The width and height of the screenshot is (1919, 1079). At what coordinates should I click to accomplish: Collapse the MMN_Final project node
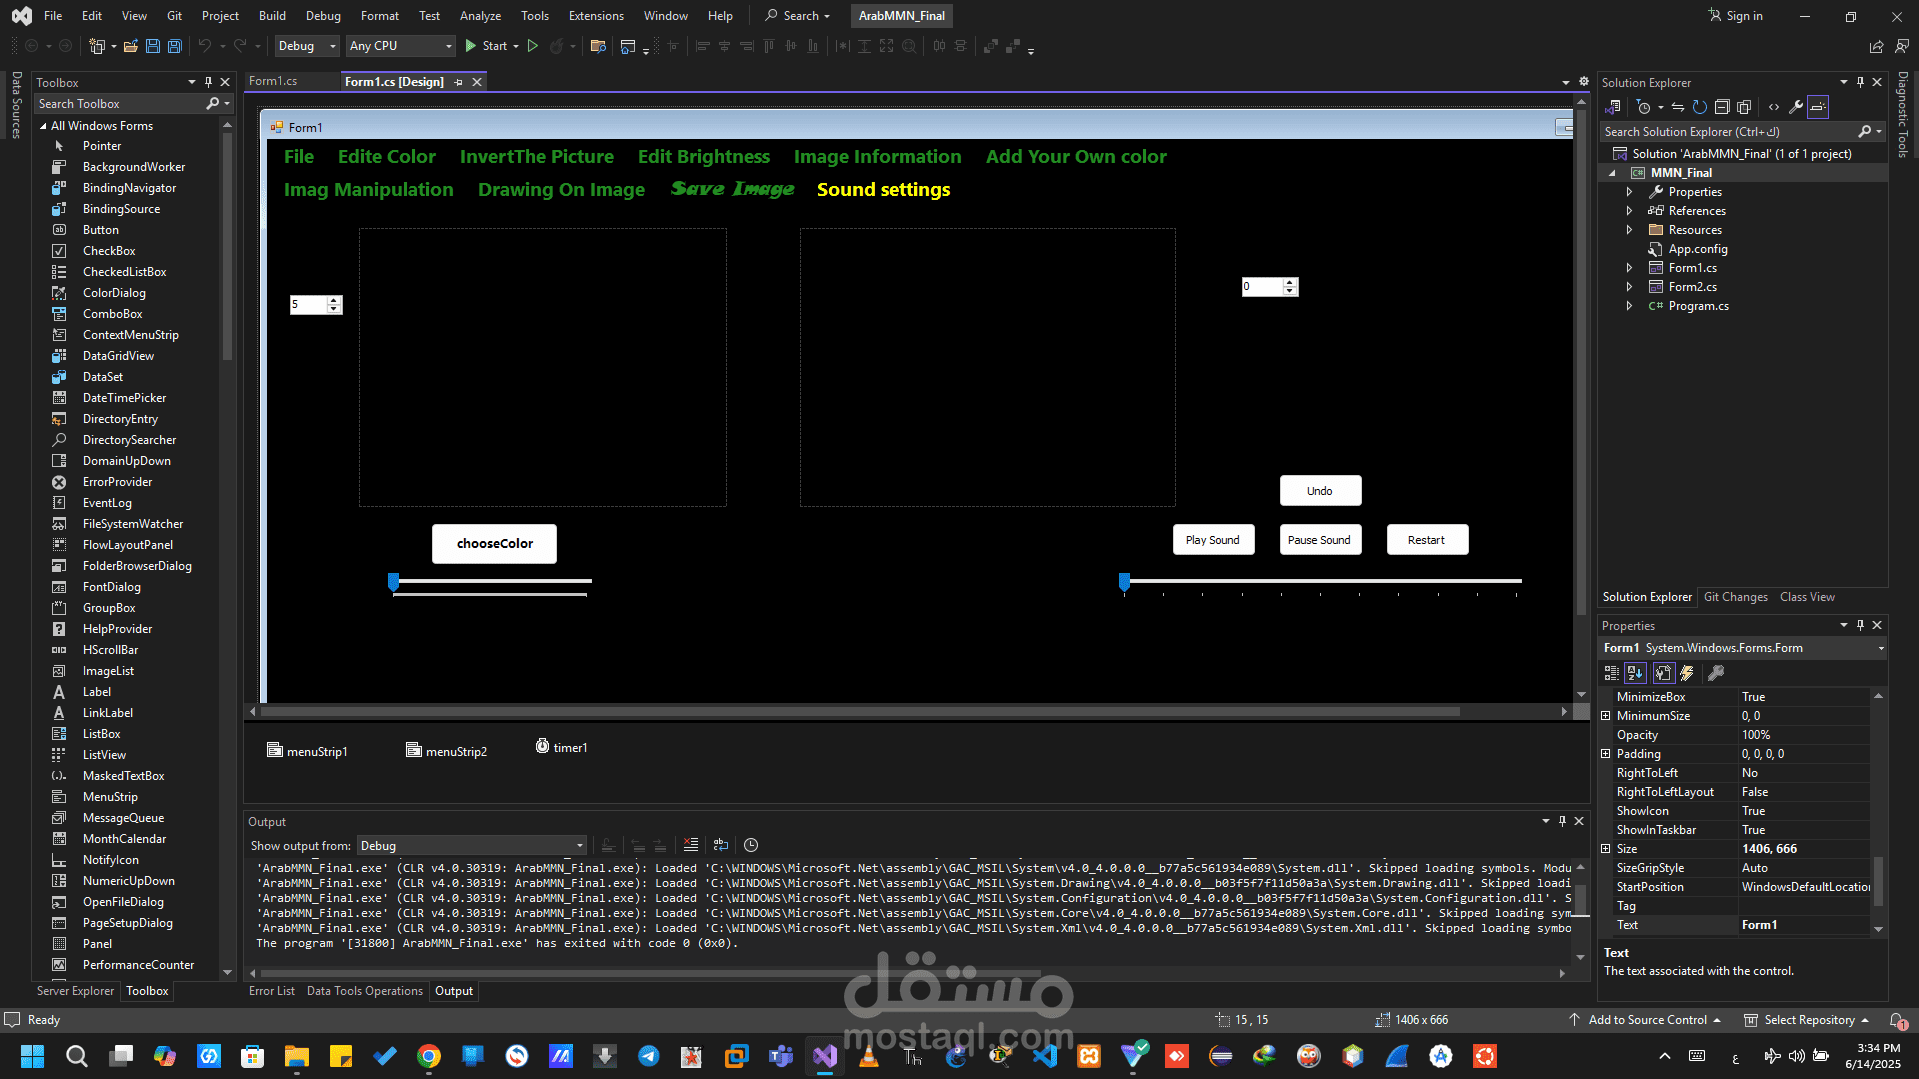click(x=1612, y=173)
